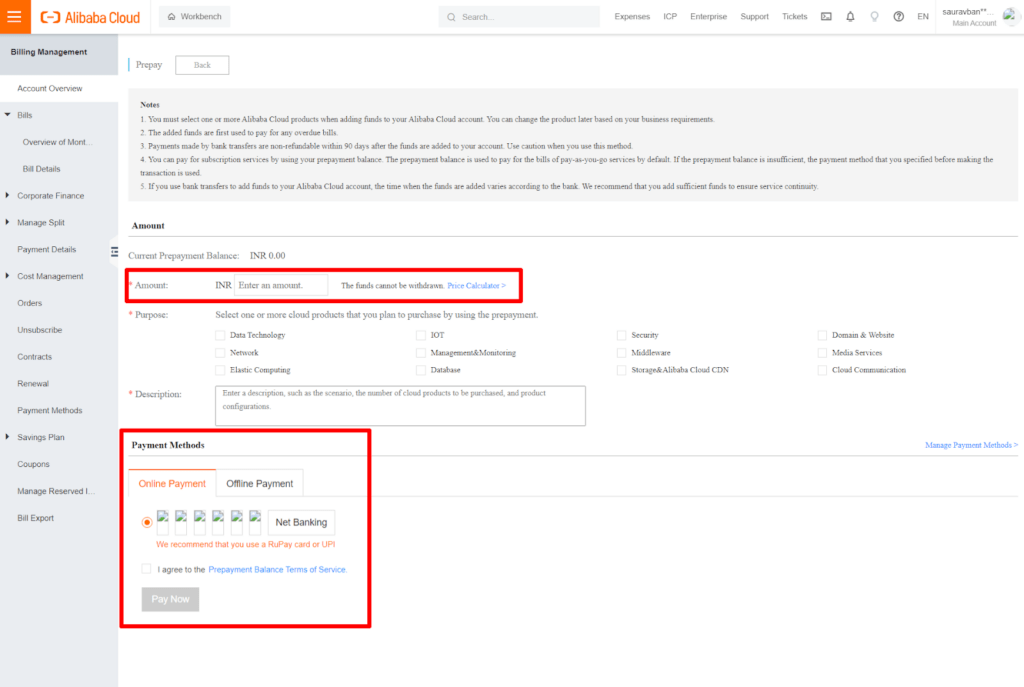
Task: Enable the Elastic Computing purpose checkbox
Action: point(220,370)
